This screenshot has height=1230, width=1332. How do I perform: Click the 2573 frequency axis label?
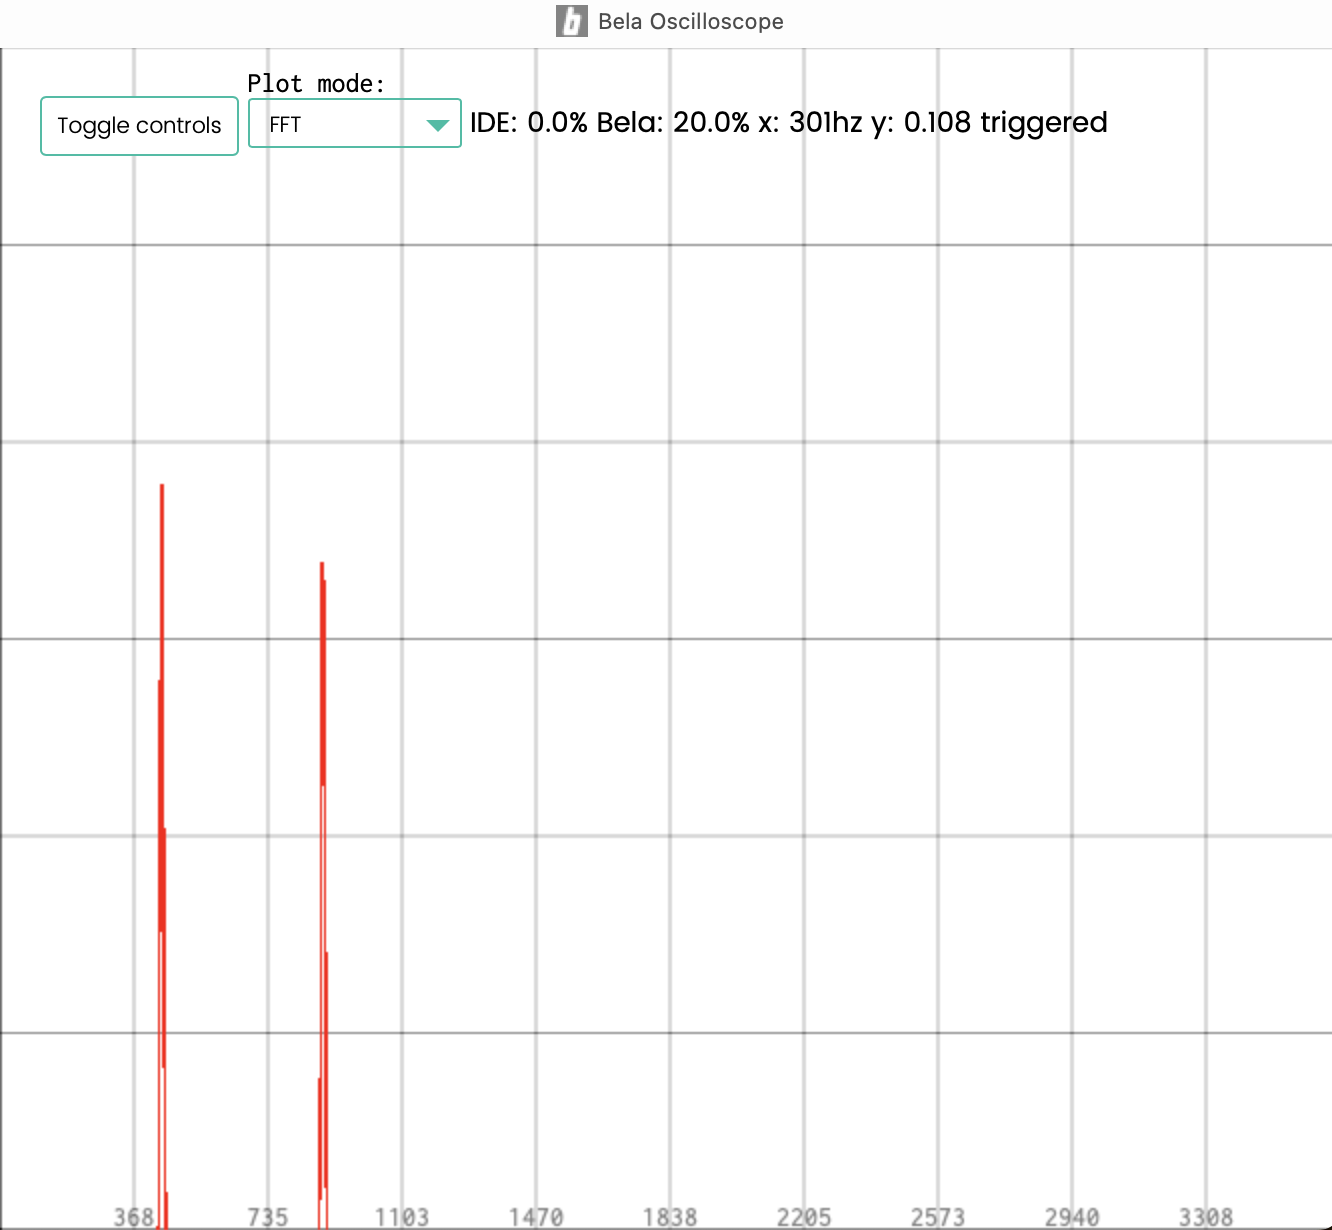pos(938,1217)
